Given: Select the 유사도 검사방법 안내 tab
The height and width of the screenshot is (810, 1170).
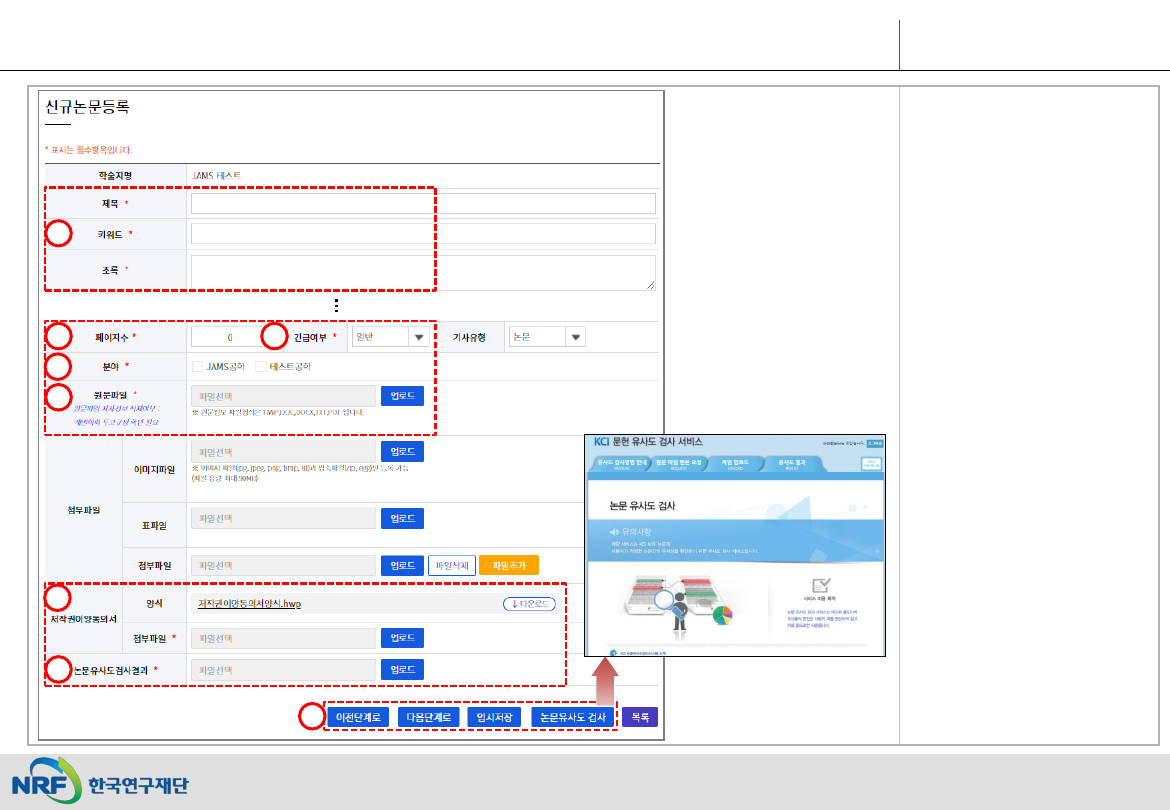Looking at the screenshot, I should coord(622,464).
